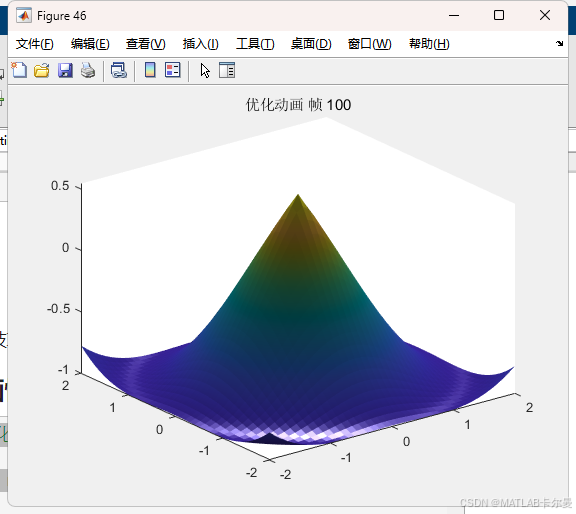Open the 桌面(D) menu
This screenshot has height=514, width=576.
click(x=311, y=44)
